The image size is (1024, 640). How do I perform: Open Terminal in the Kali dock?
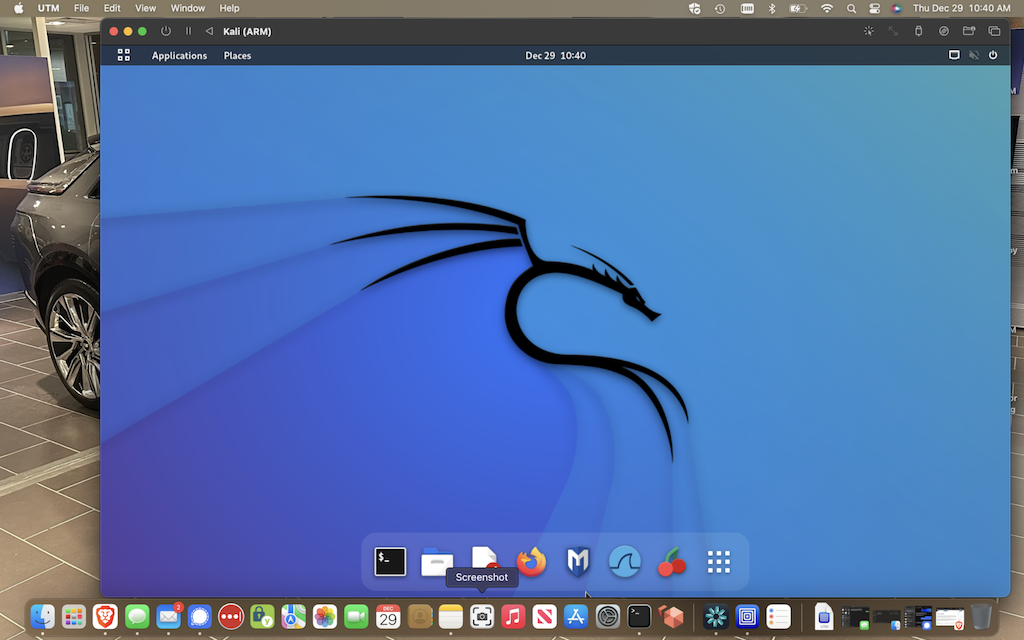tap(390, 562)
